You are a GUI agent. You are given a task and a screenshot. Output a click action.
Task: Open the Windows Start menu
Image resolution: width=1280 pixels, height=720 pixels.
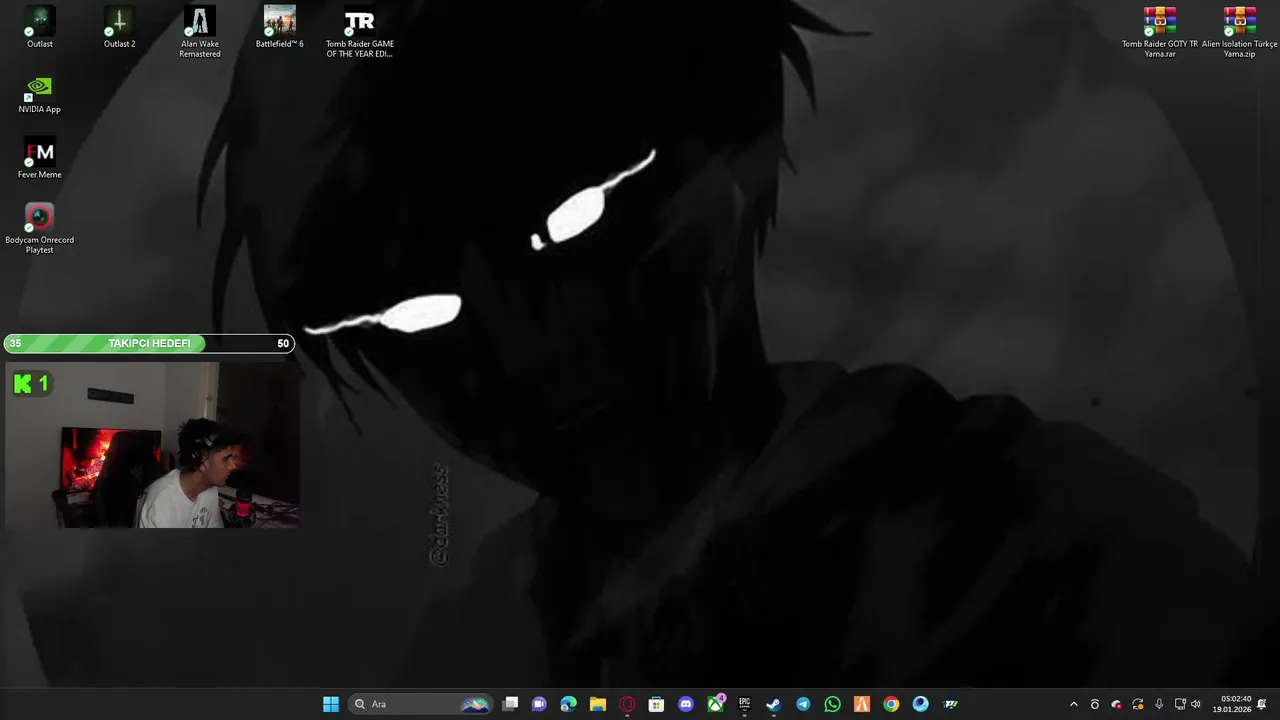(x=331, y=704)
